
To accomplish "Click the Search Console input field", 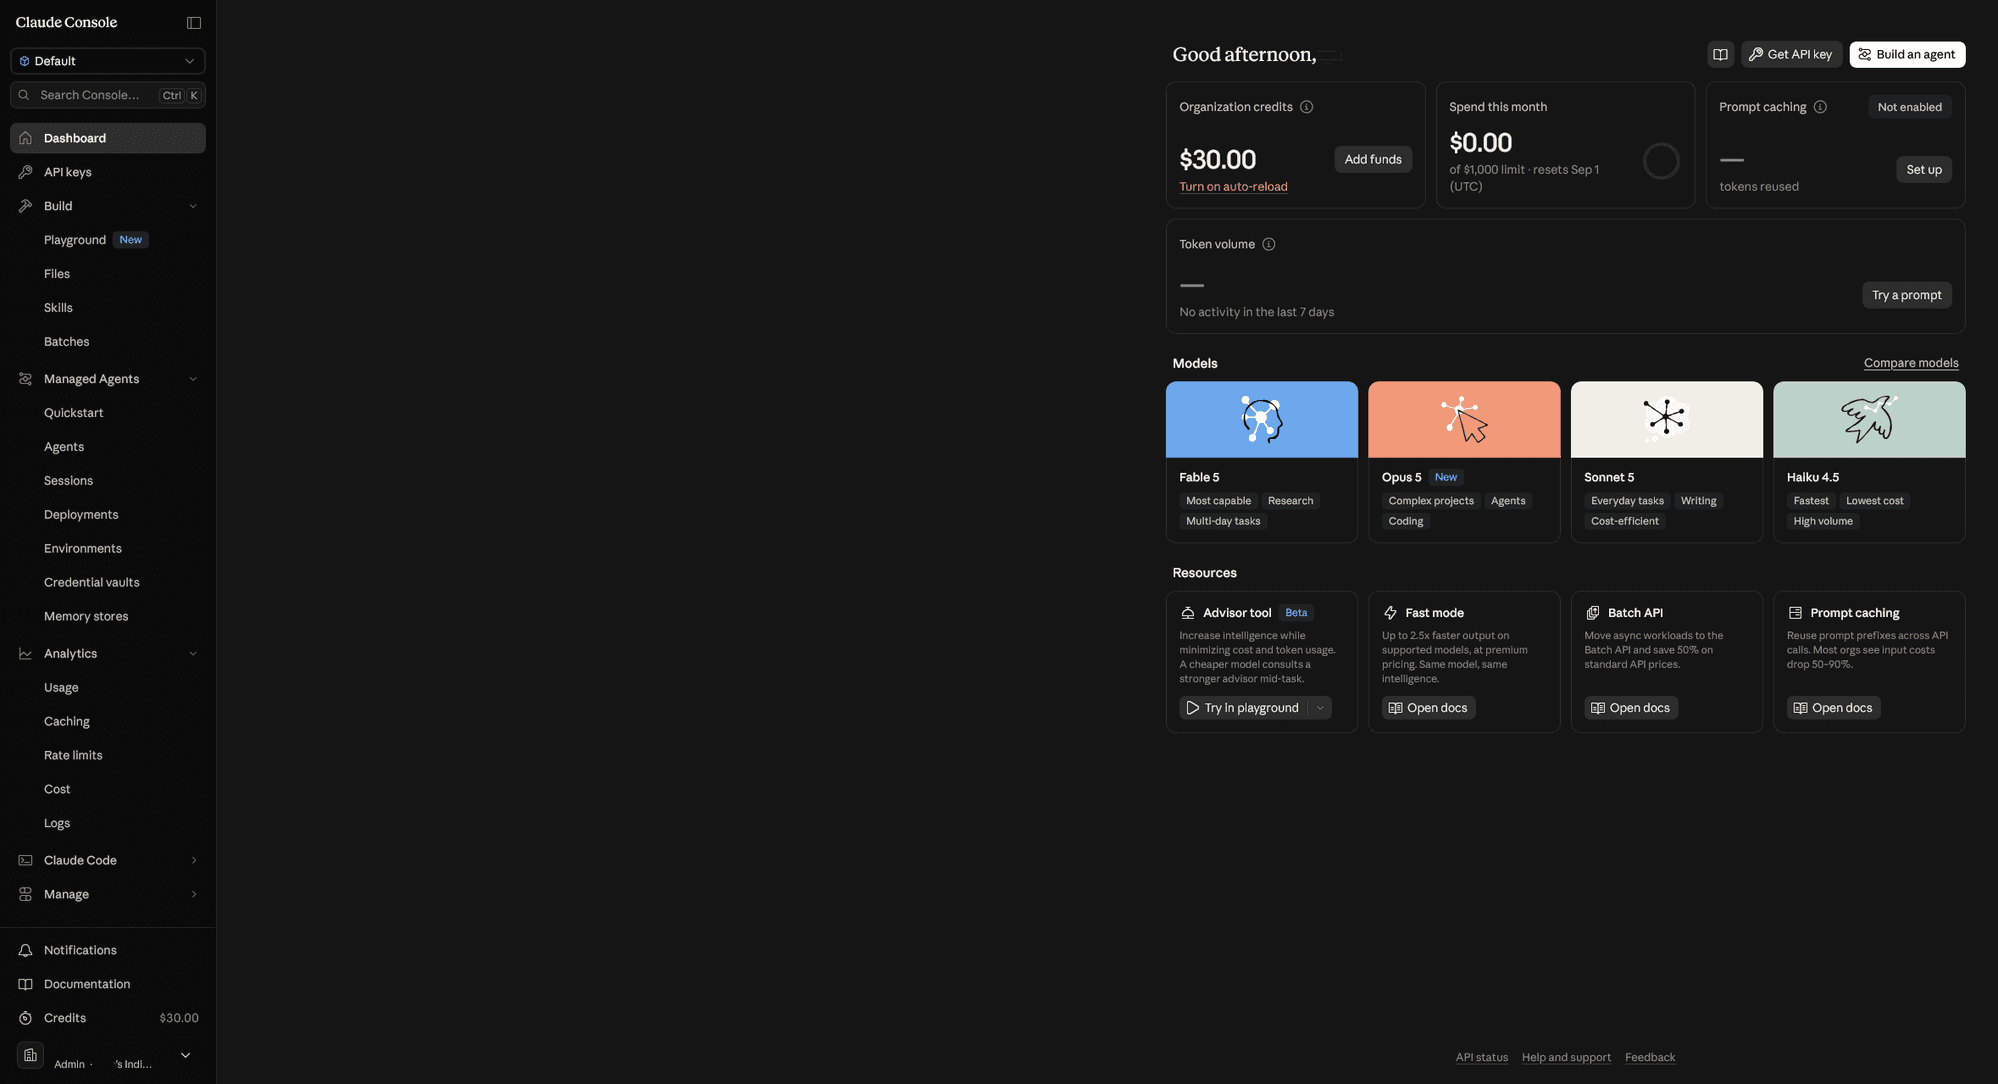I will pos(108,95).
